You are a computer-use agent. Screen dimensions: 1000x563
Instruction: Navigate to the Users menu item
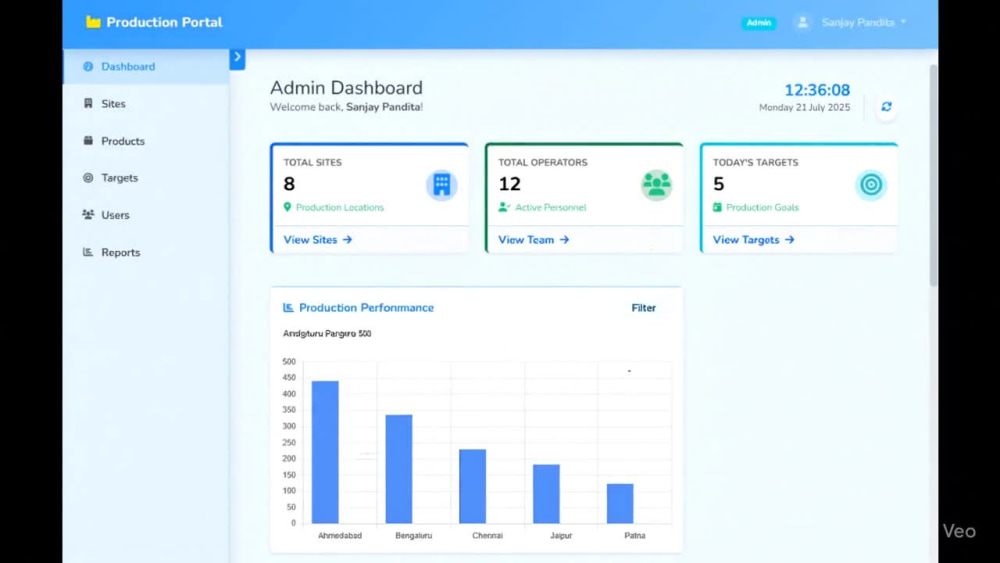(x=147, y=215)
